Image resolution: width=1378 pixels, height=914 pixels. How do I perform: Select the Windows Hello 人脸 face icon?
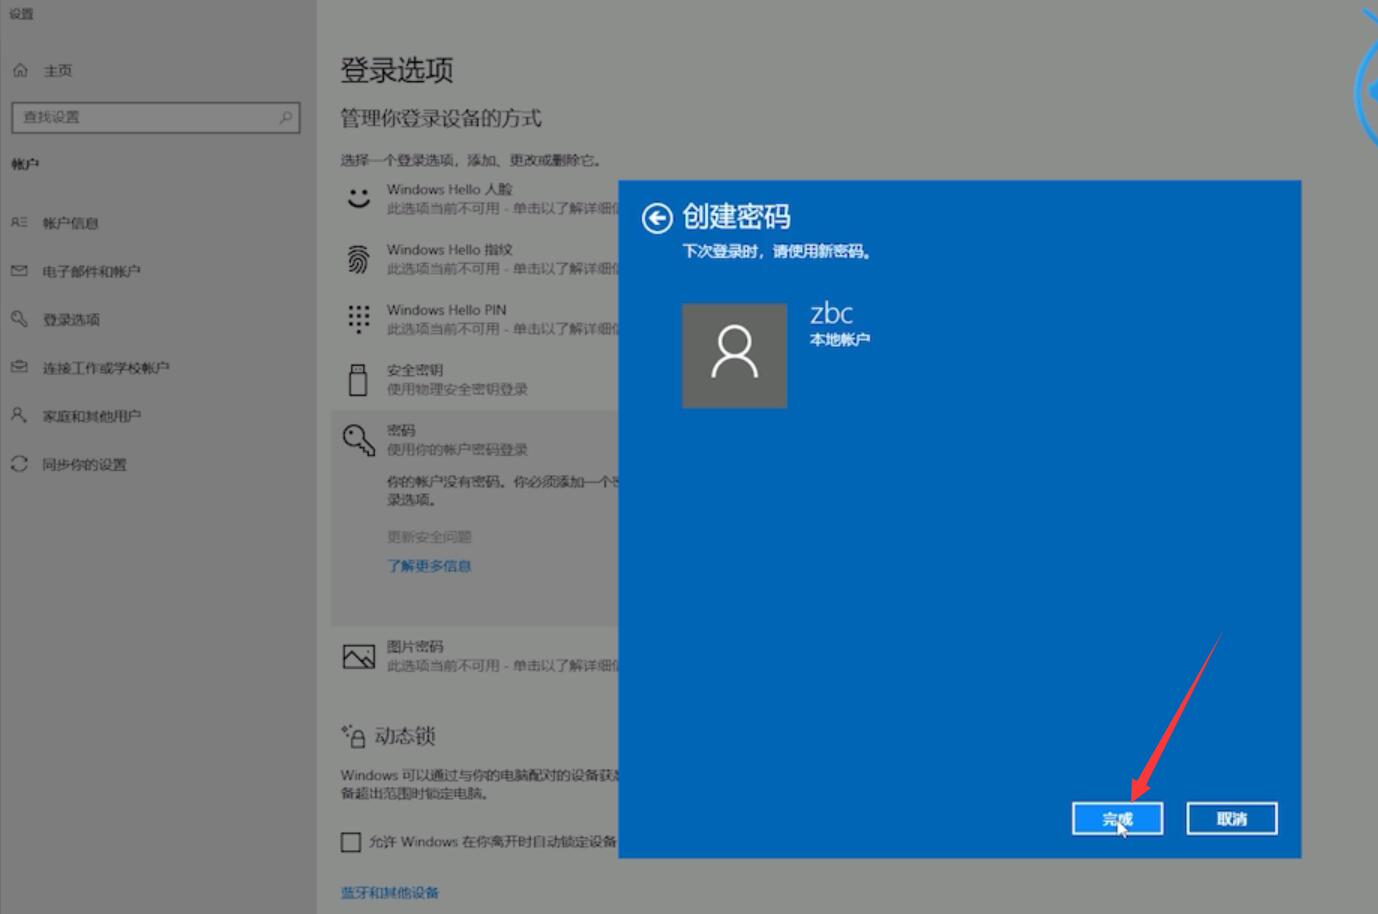(x=358, y=198)
